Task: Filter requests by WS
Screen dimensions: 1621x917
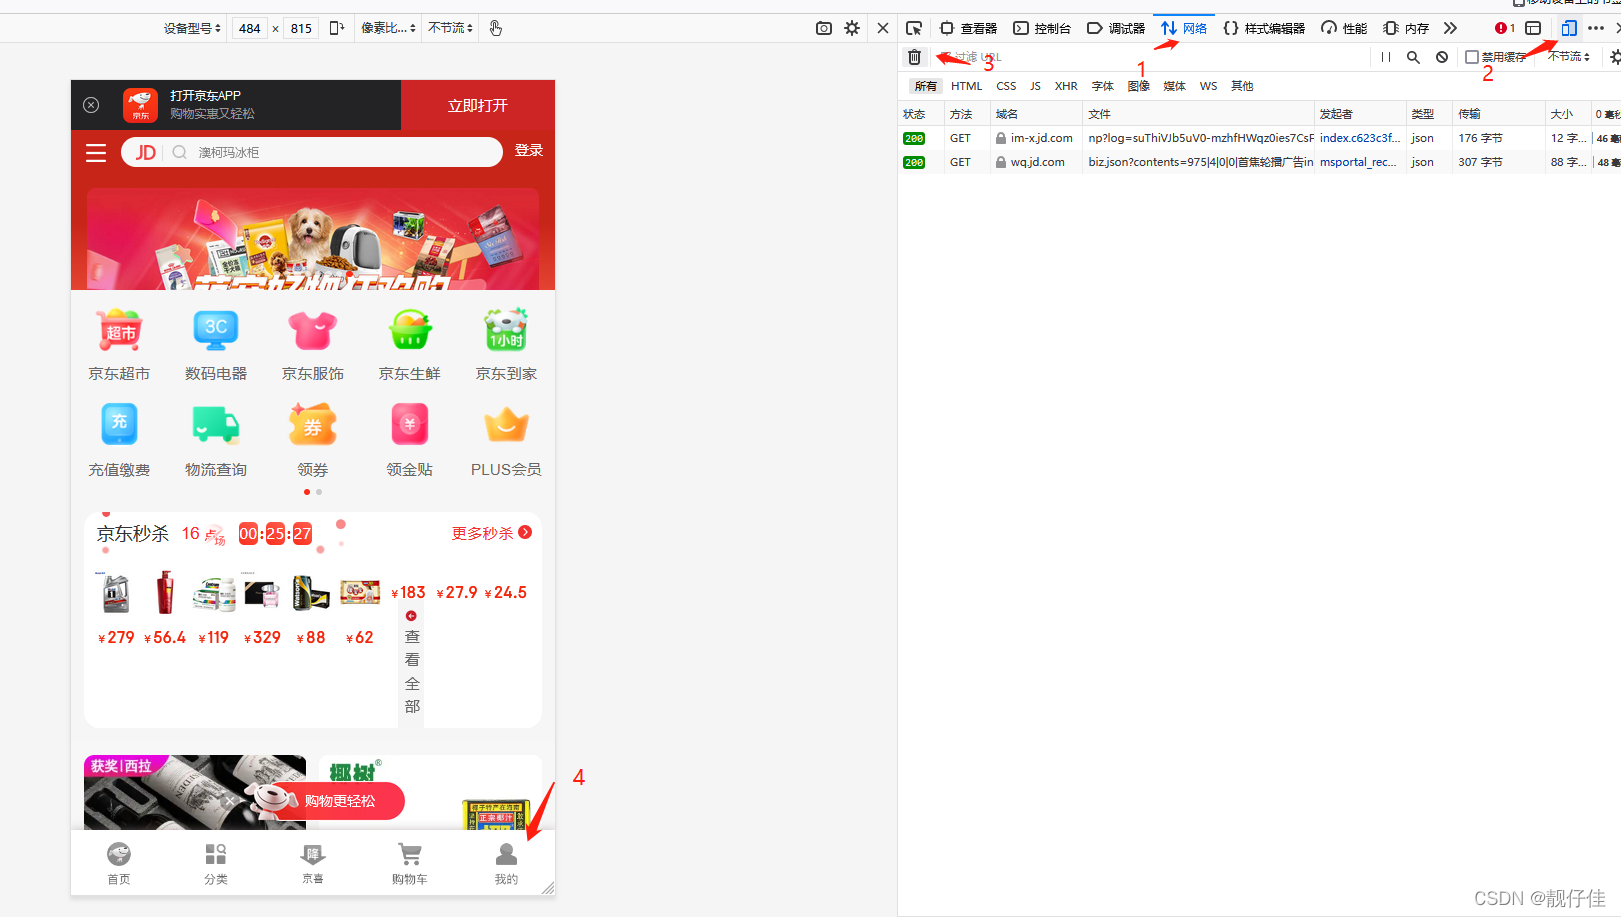Action: (x=1208, y=86)
